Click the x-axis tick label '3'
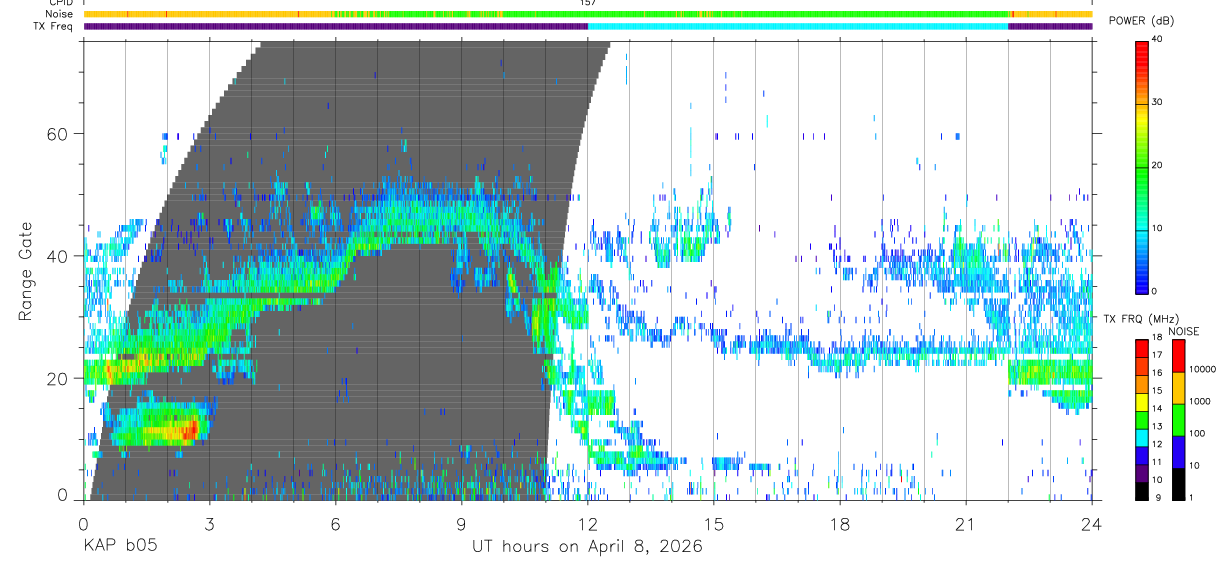 (x=209, y=524)
